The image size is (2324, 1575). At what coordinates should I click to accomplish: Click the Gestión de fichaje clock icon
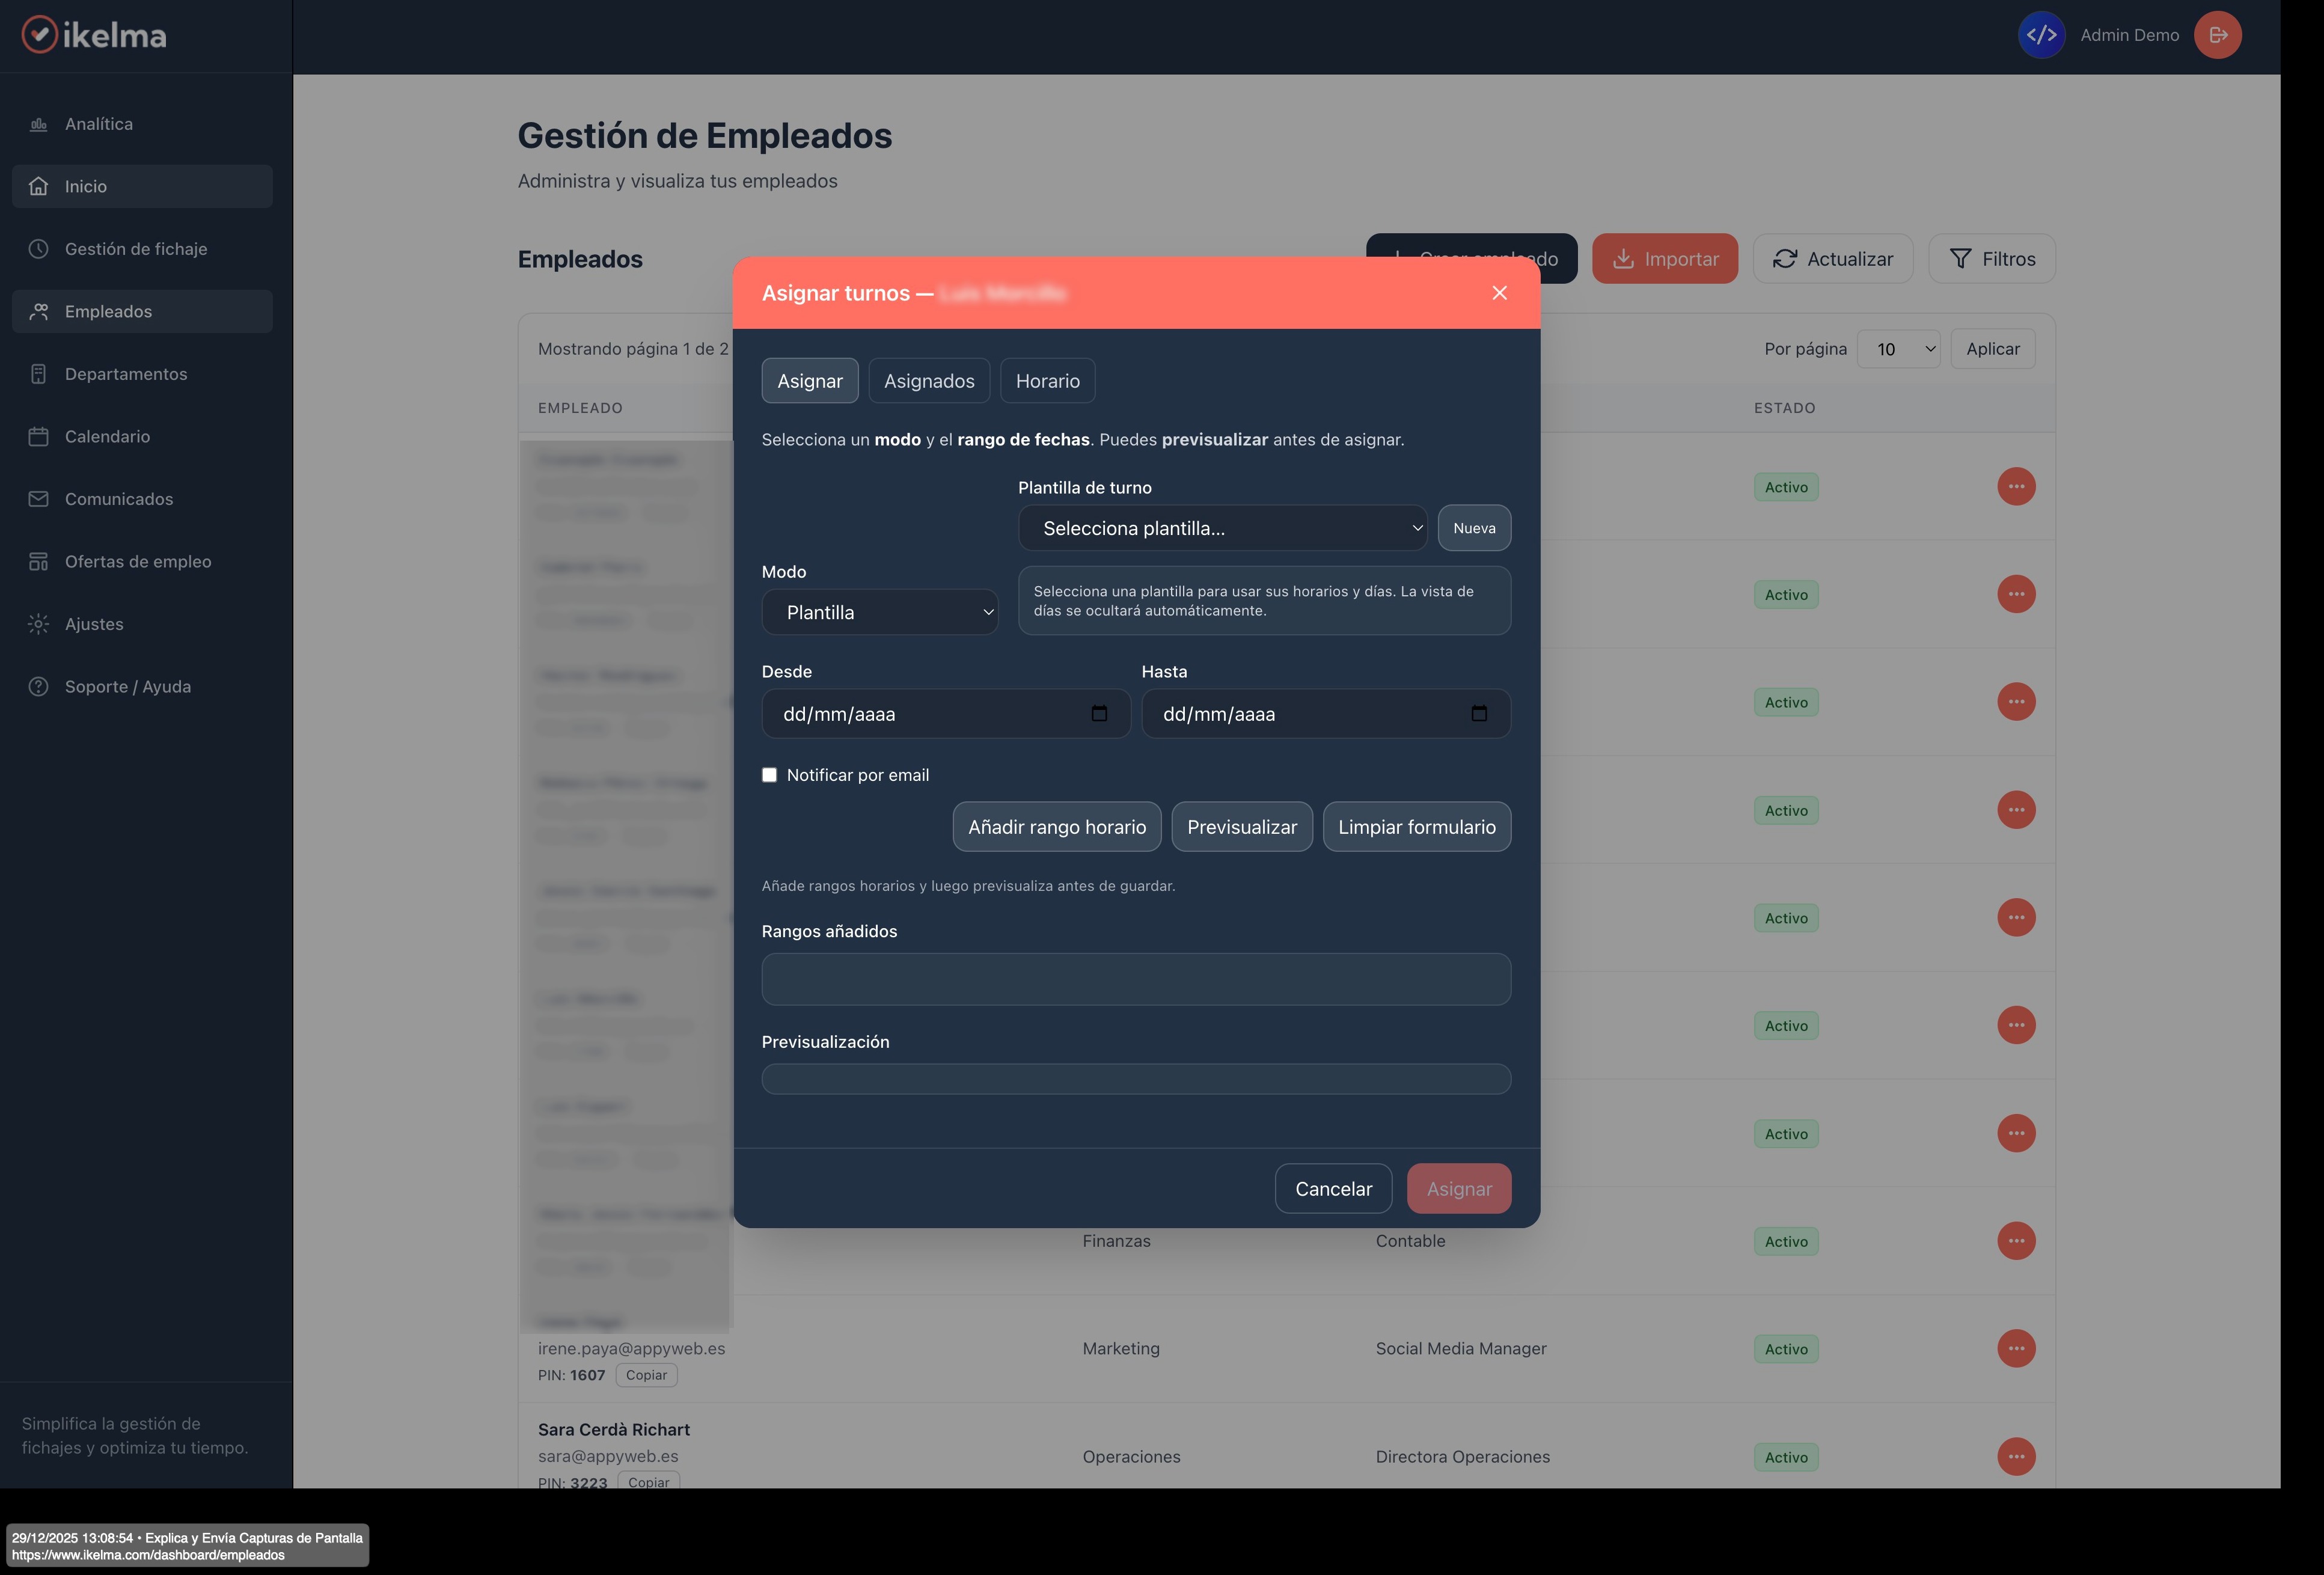[38, 249]
